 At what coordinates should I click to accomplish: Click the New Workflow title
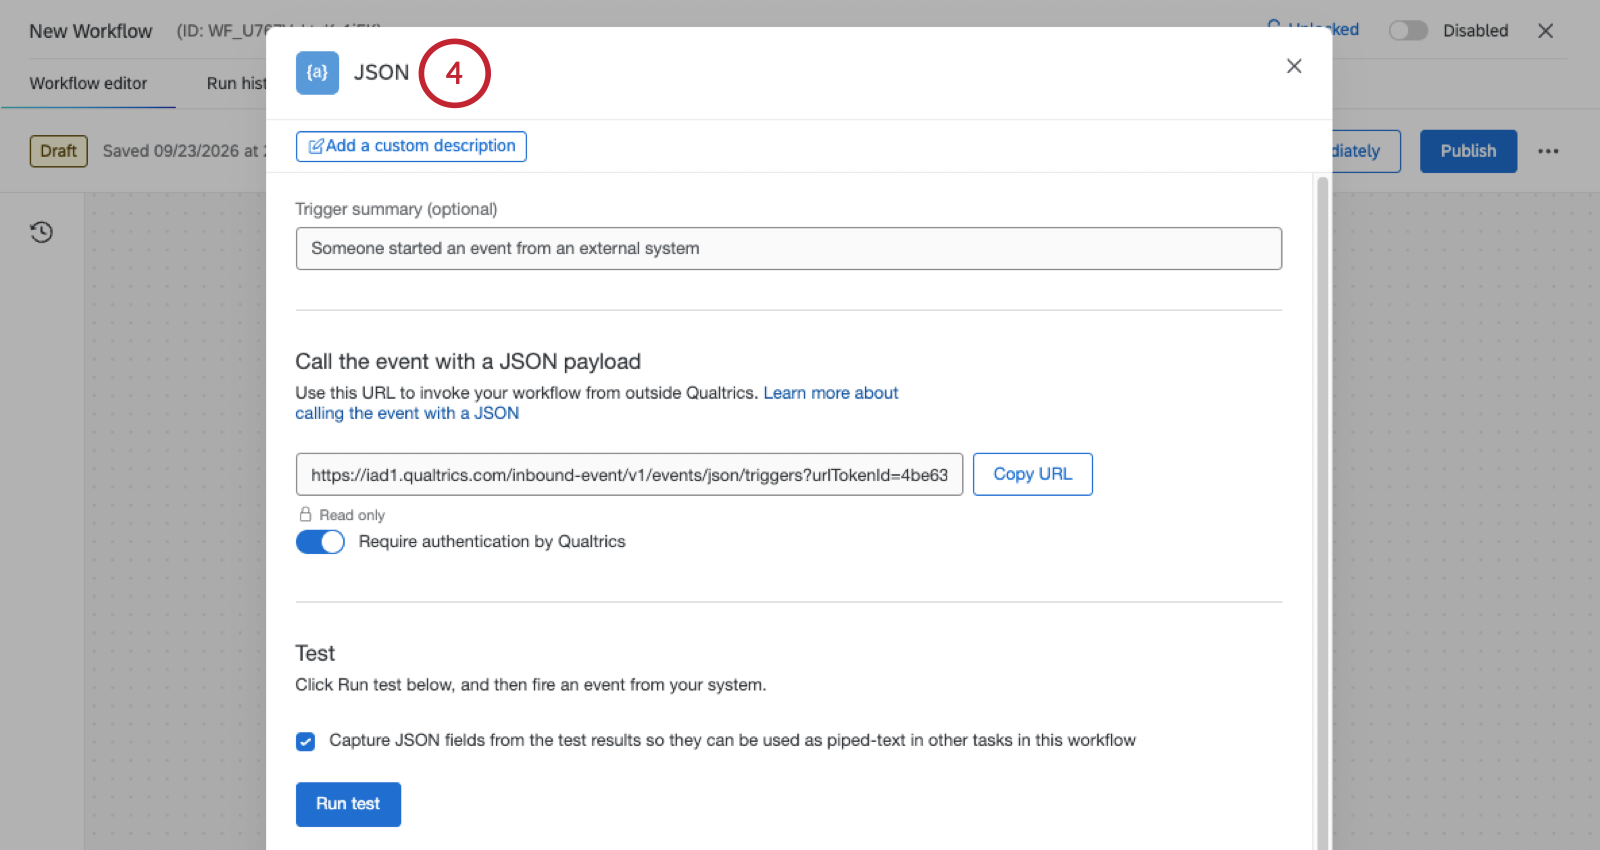pyautogui.click(x=91, y=31)
